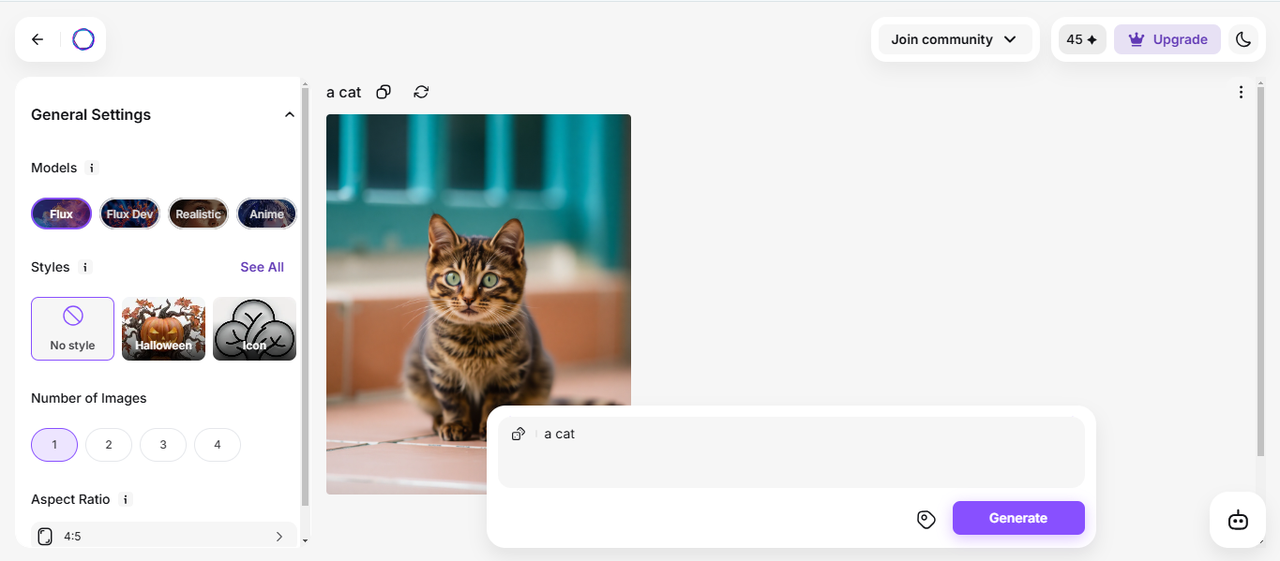Viewport: 1280px width, 561px height.
Task: Select the Realistic model
Action: tap(198, 214)
